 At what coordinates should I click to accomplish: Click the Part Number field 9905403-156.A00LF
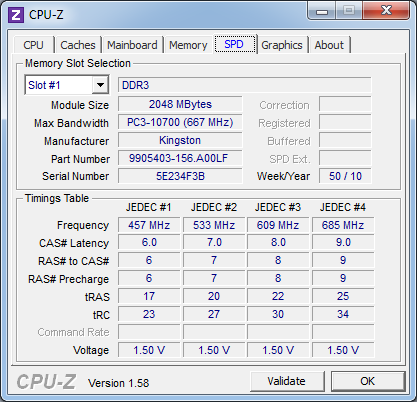tap(180, 158)
